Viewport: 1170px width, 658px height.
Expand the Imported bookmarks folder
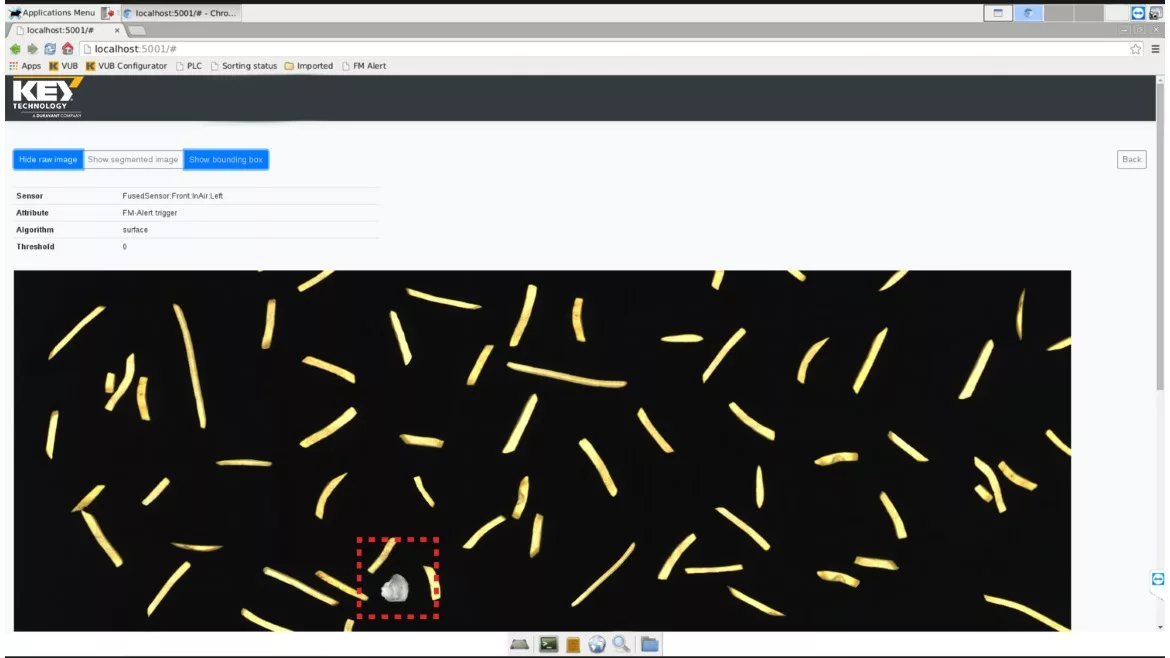tap(308, 66)
